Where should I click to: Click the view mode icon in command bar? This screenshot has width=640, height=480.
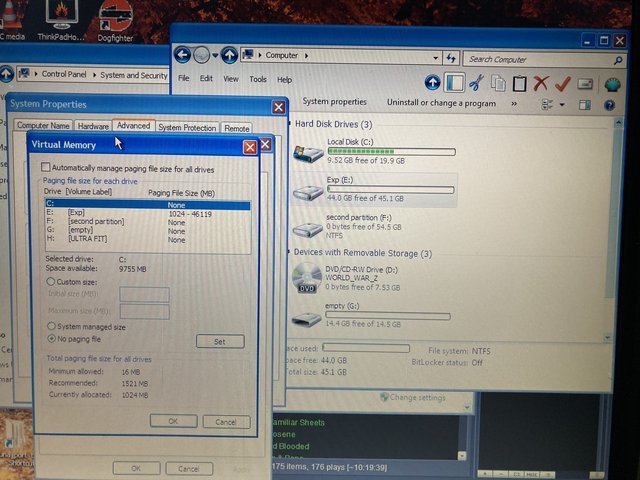pos(547,104)
